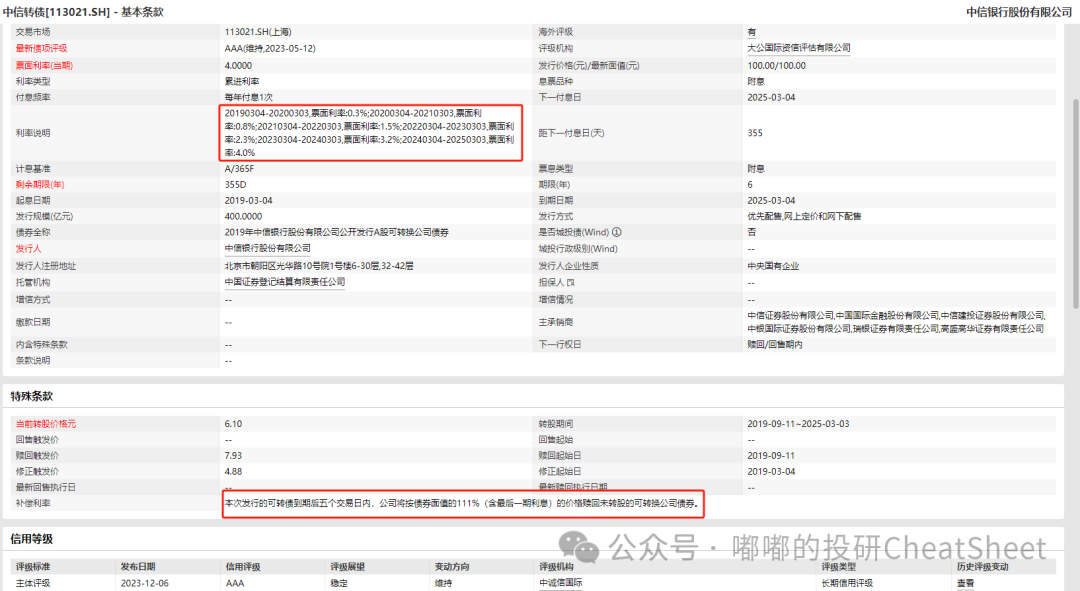Select red label 票面利率(当期)

pos(44,65)
